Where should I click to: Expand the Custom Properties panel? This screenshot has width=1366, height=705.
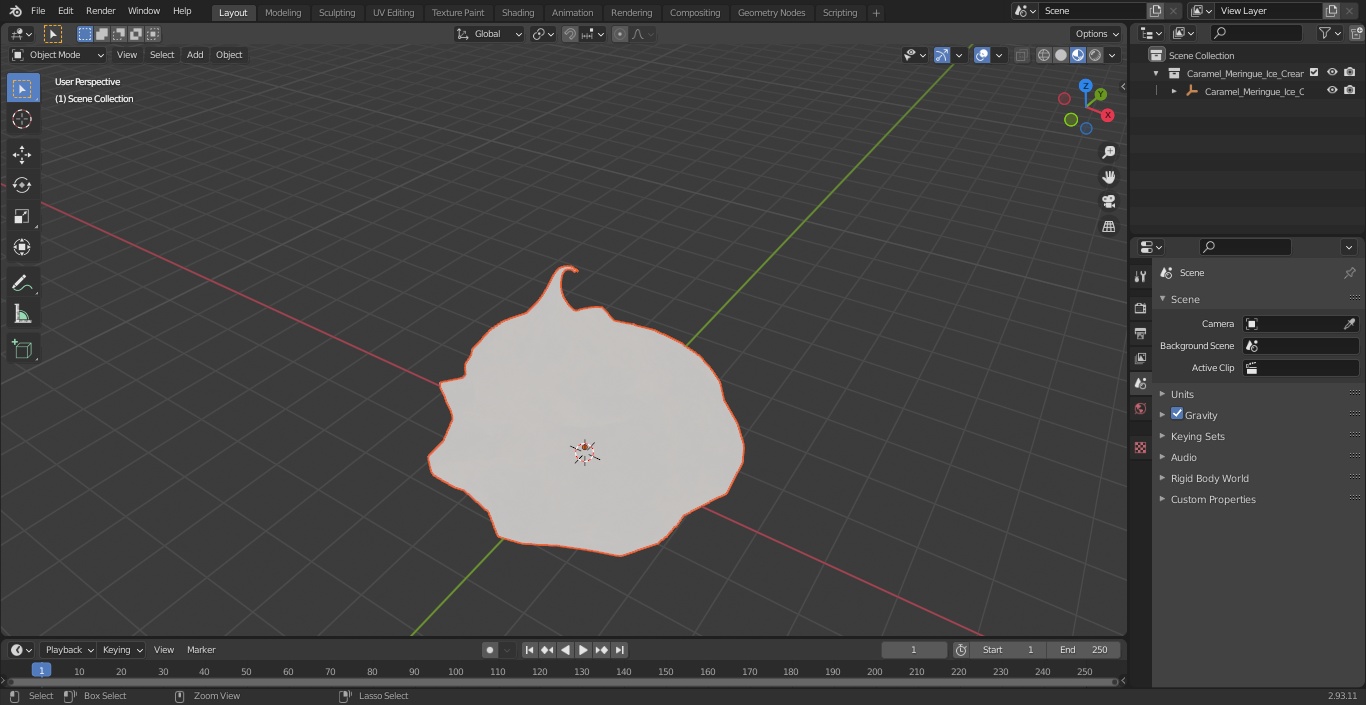(x=1213, y=499)
